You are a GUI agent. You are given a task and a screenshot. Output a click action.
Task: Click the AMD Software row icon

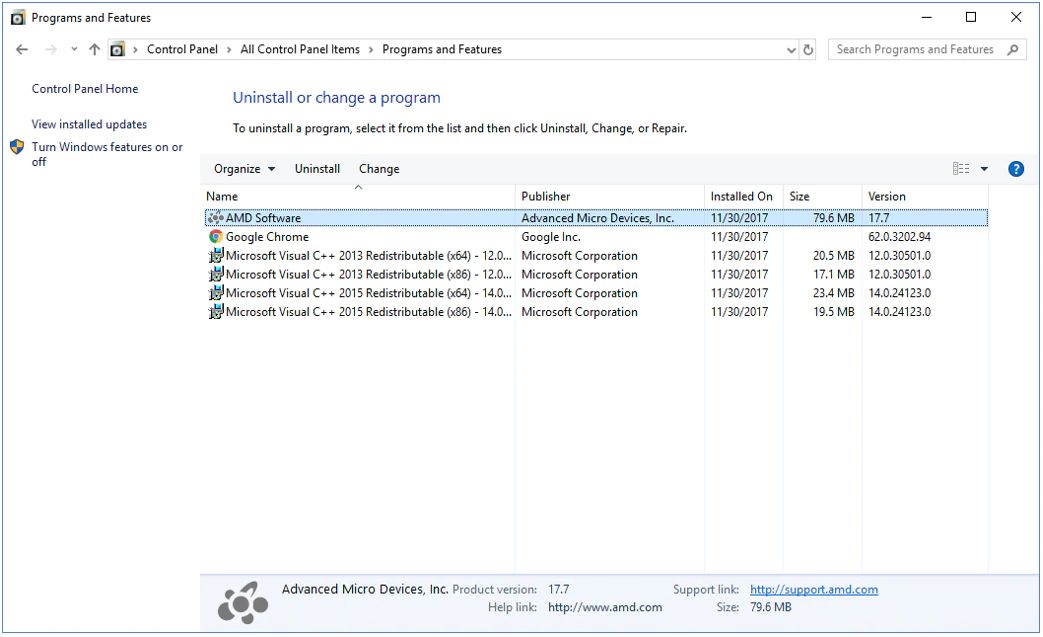(x=215, y=218)
